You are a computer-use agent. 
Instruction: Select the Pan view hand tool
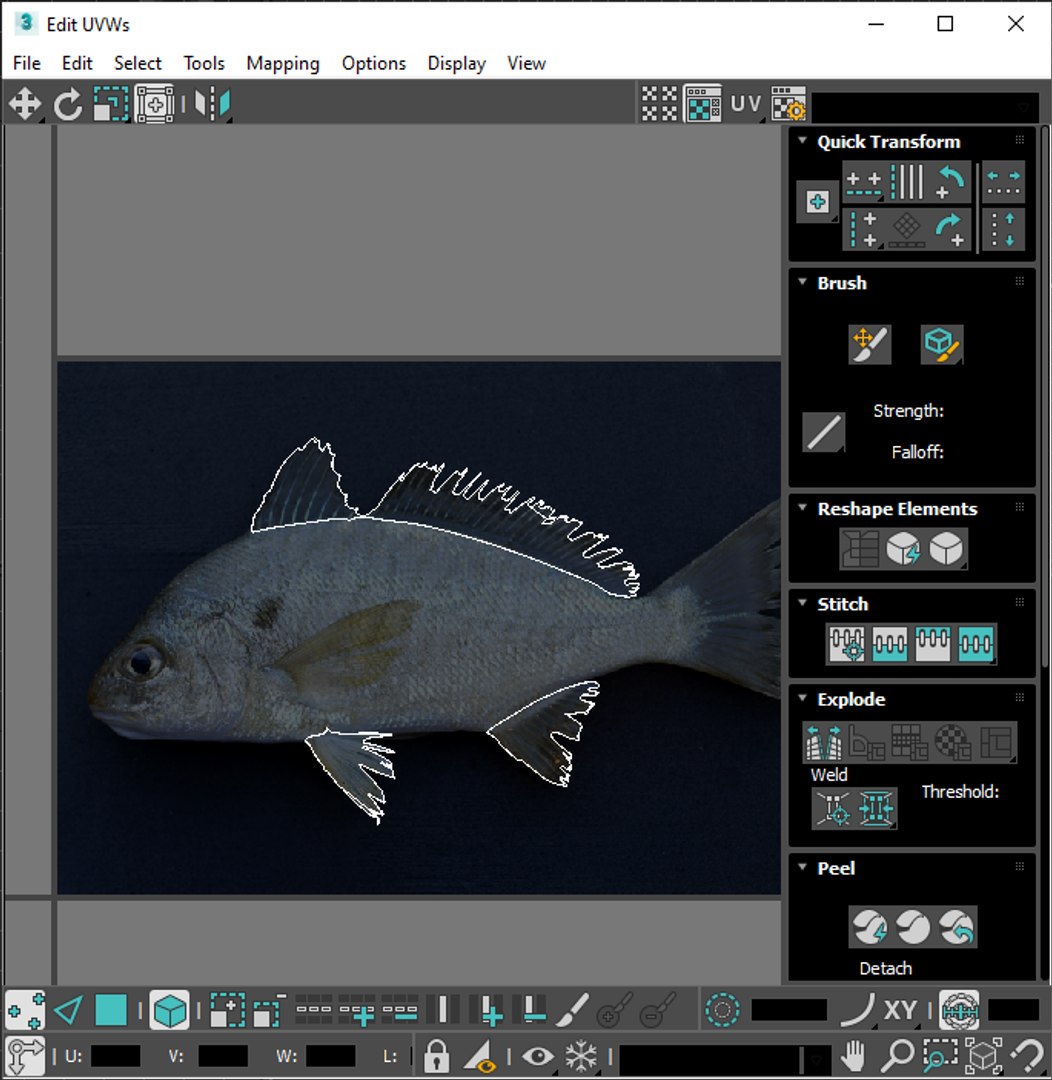[x=854, y=1055]
